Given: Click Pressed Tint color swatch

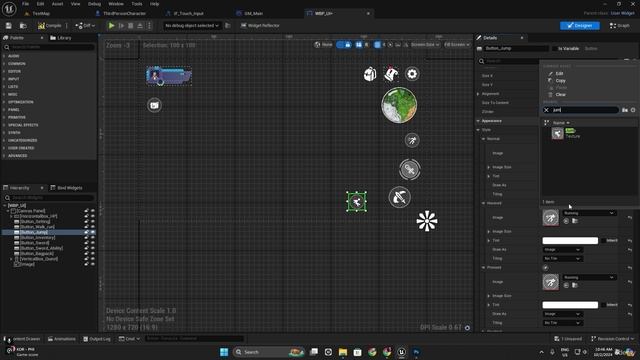Looking at the screenshot, I should [570, 305].
